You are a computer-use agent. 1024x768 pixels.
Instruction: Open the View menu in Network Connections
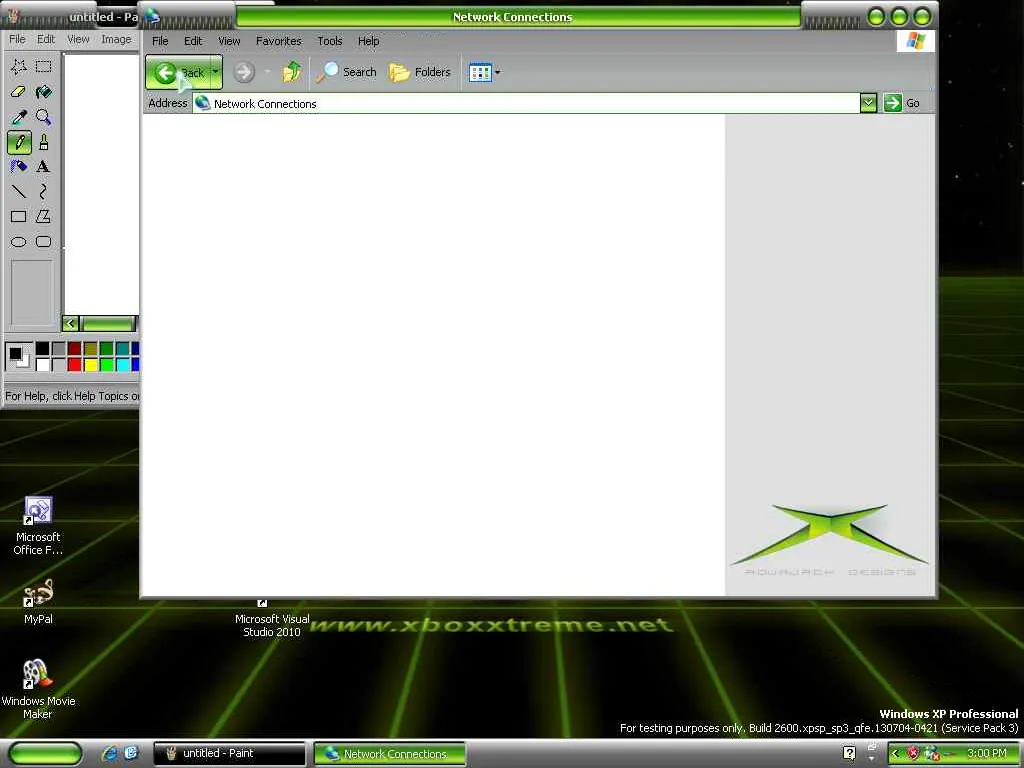tap(229, 41)
